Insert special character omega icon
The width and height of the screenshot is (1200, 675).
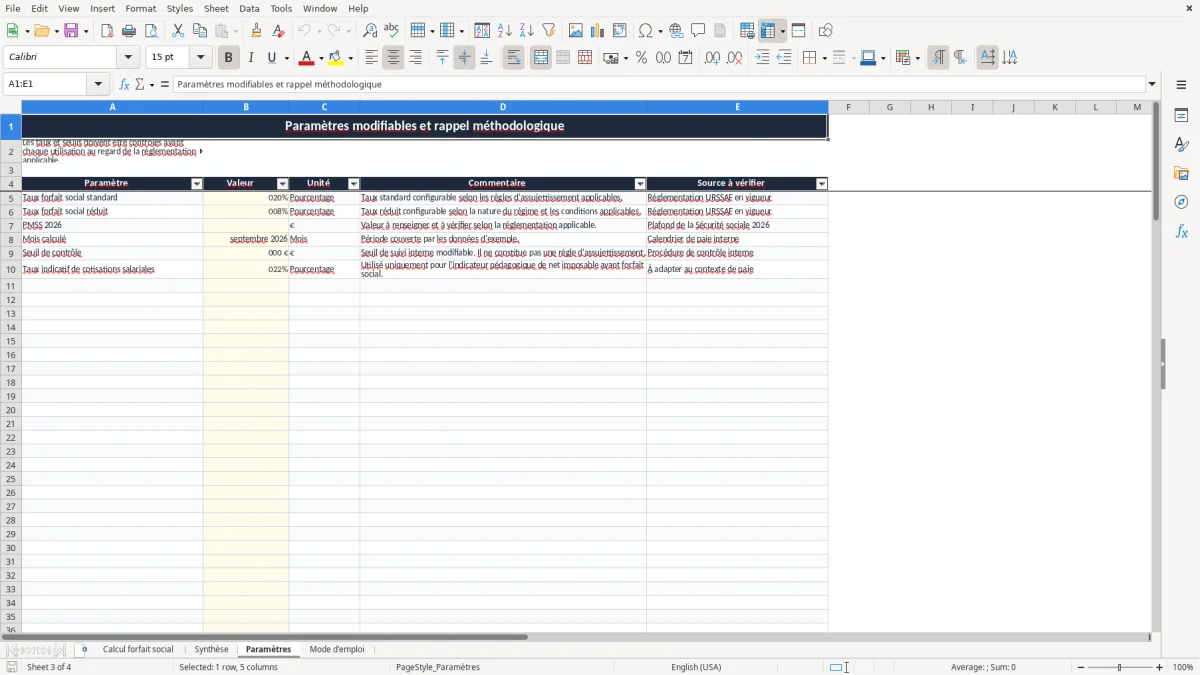click(645, 31)
